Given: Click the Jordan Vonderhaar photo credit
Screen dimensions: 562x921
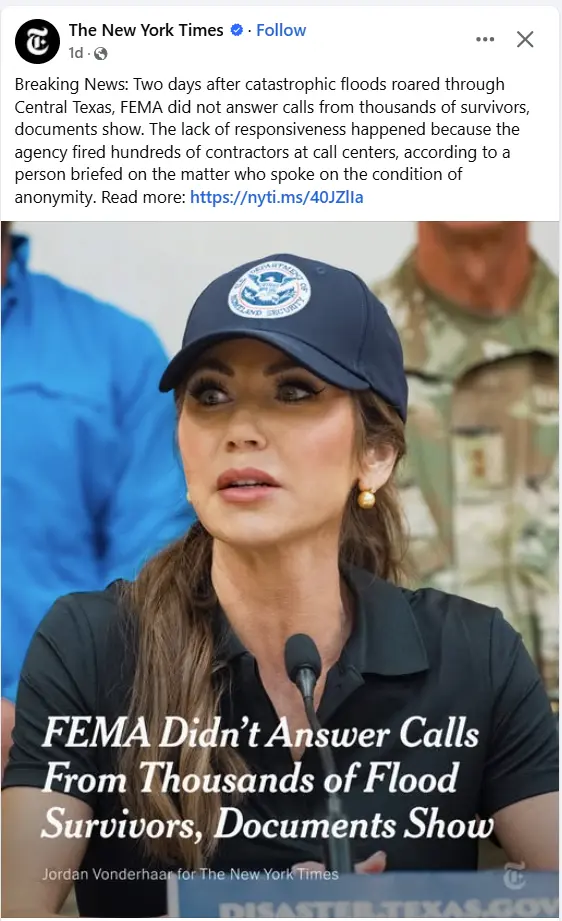Looking at the screenshot, I should click(x=190, y=874).
